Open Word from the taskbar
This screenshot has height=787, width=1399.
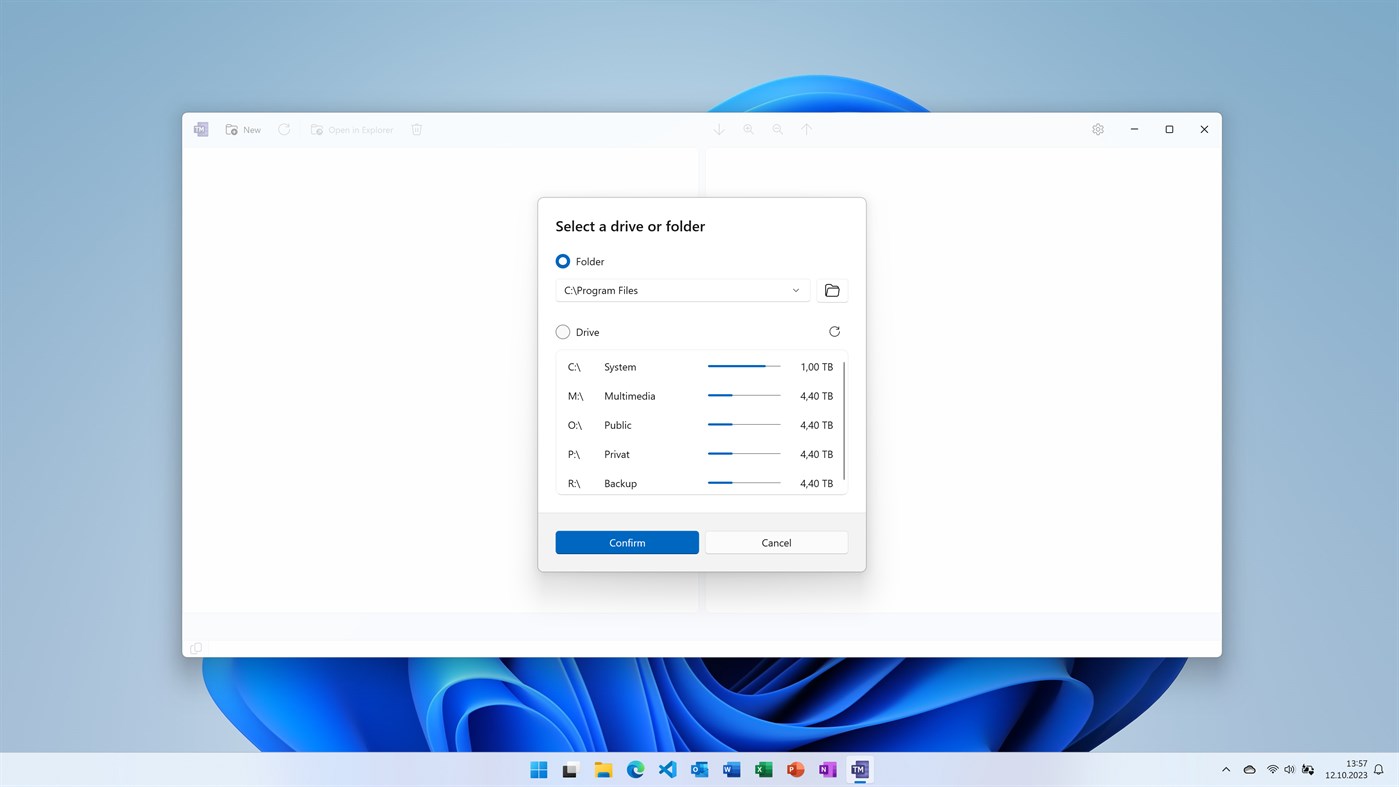pyautogui.click(x=731, y=770)
